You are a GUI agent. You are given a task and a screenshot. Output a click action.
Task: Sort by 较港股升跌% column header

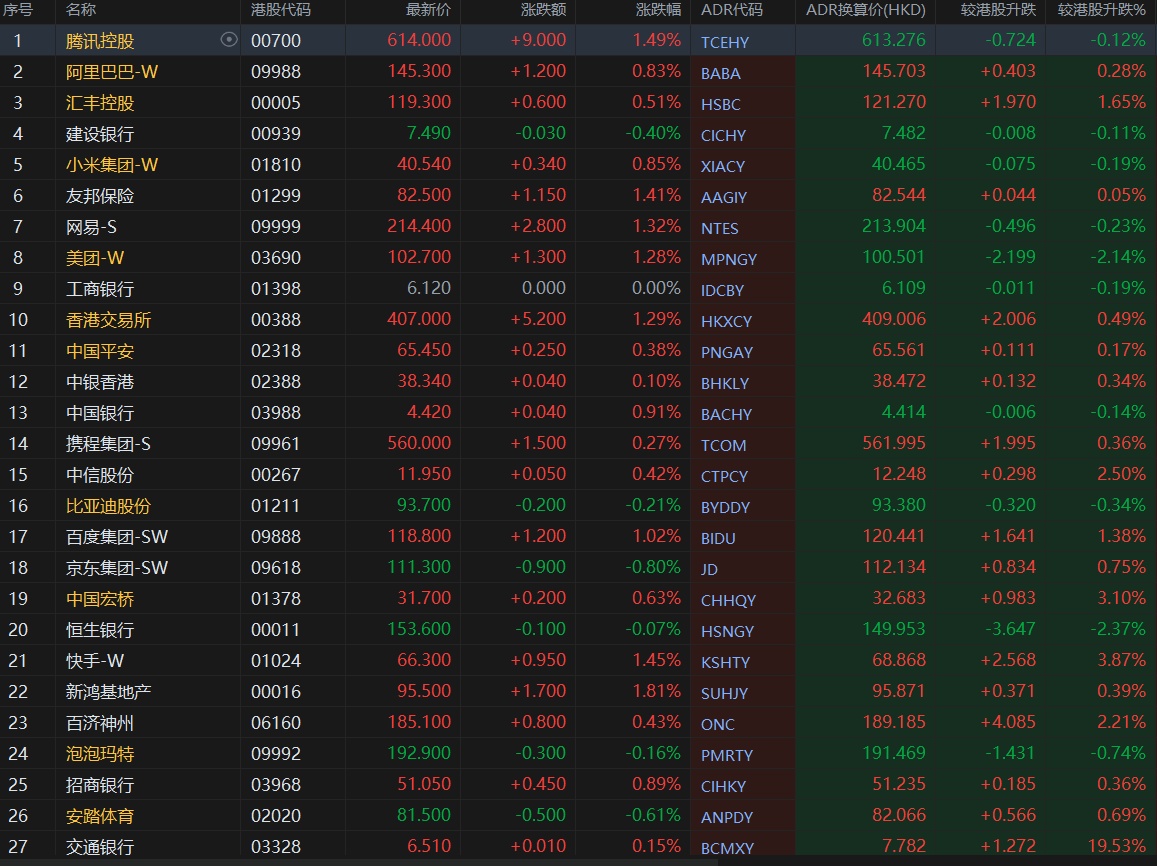coord(1102,10)
